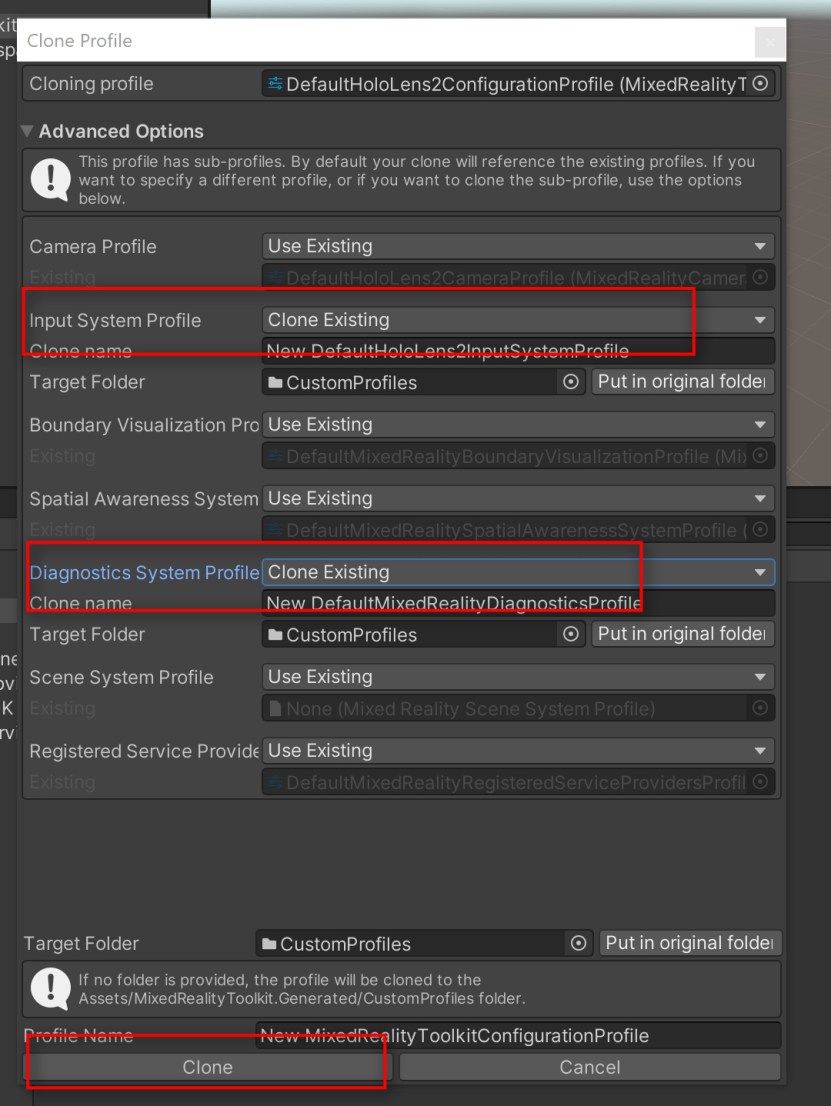831x1106 pixels.
Task: Click bottom Put in original folder button
Action: tap(690, 943)
